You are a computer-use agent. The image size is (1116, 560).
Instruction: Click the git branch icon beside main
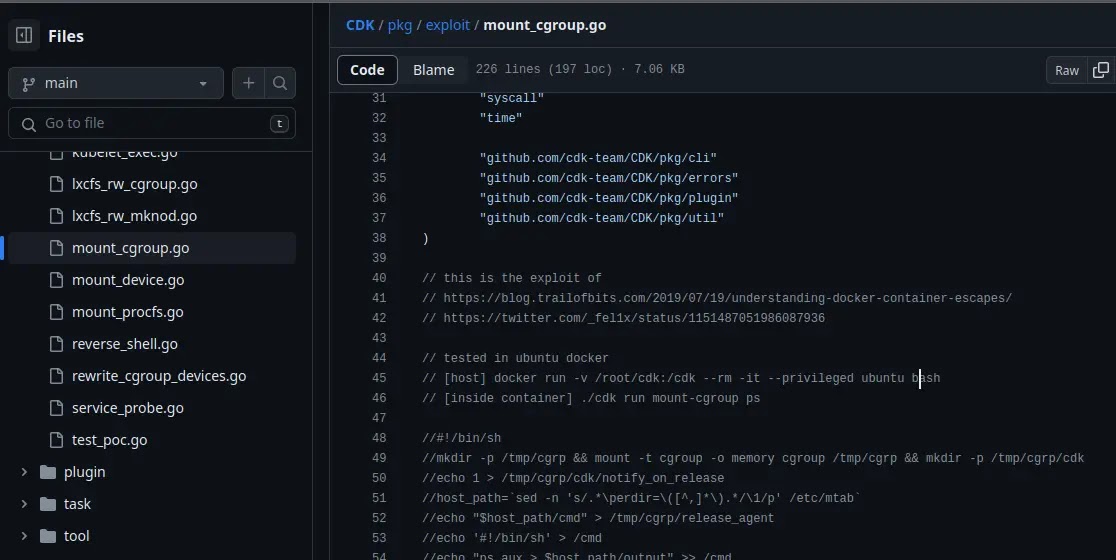coord(28,84)
